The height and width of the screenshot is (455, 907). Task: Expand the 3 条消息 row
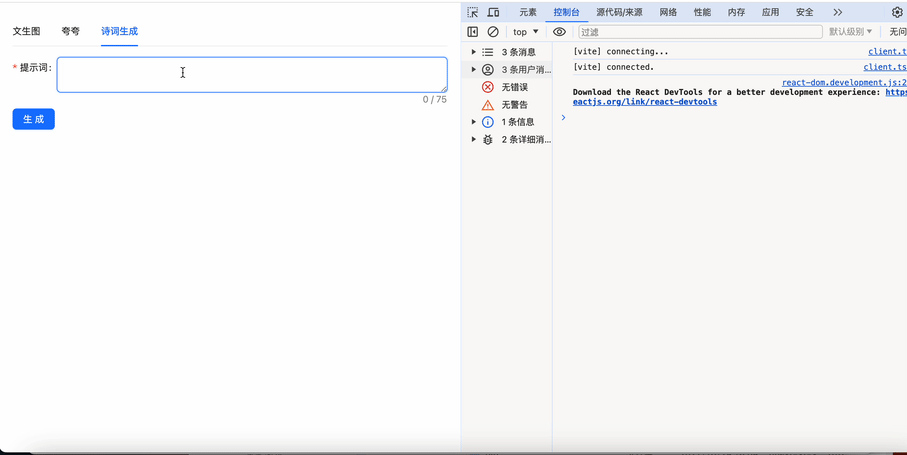(474, 52)
